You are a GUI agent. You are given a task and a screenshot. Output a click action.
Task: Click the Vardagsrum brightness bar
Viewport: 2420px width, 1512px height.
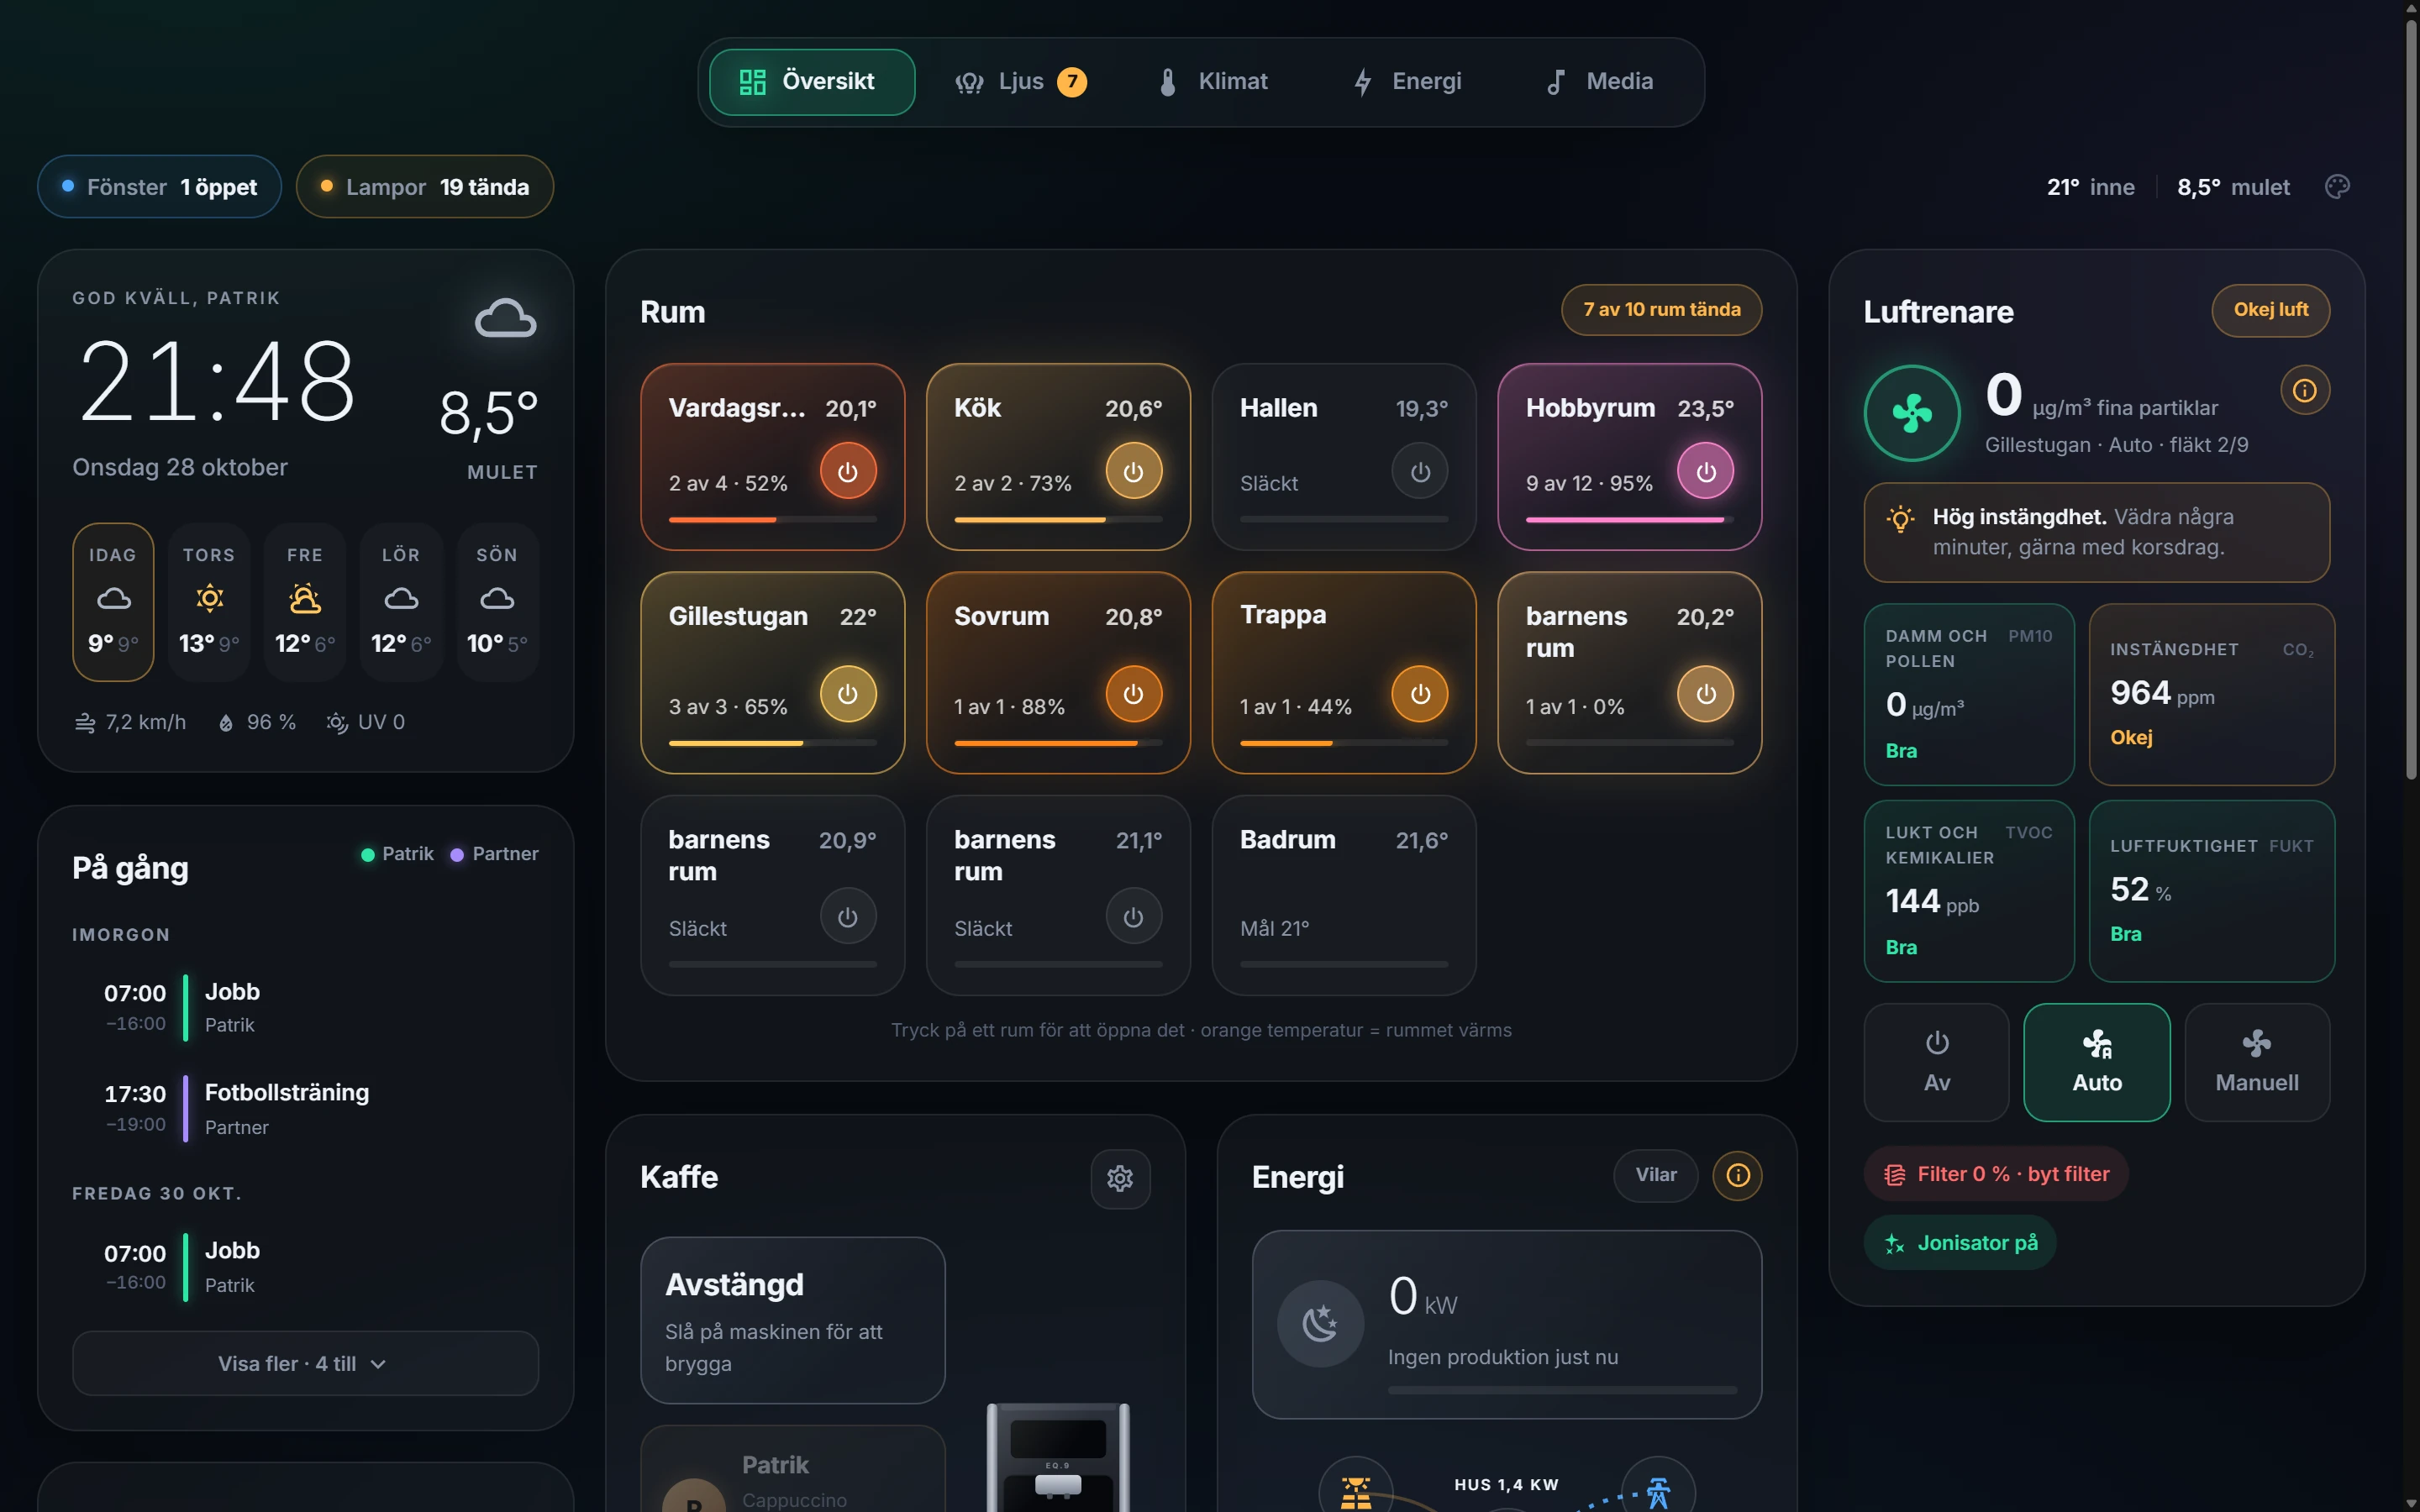[773, 520]
